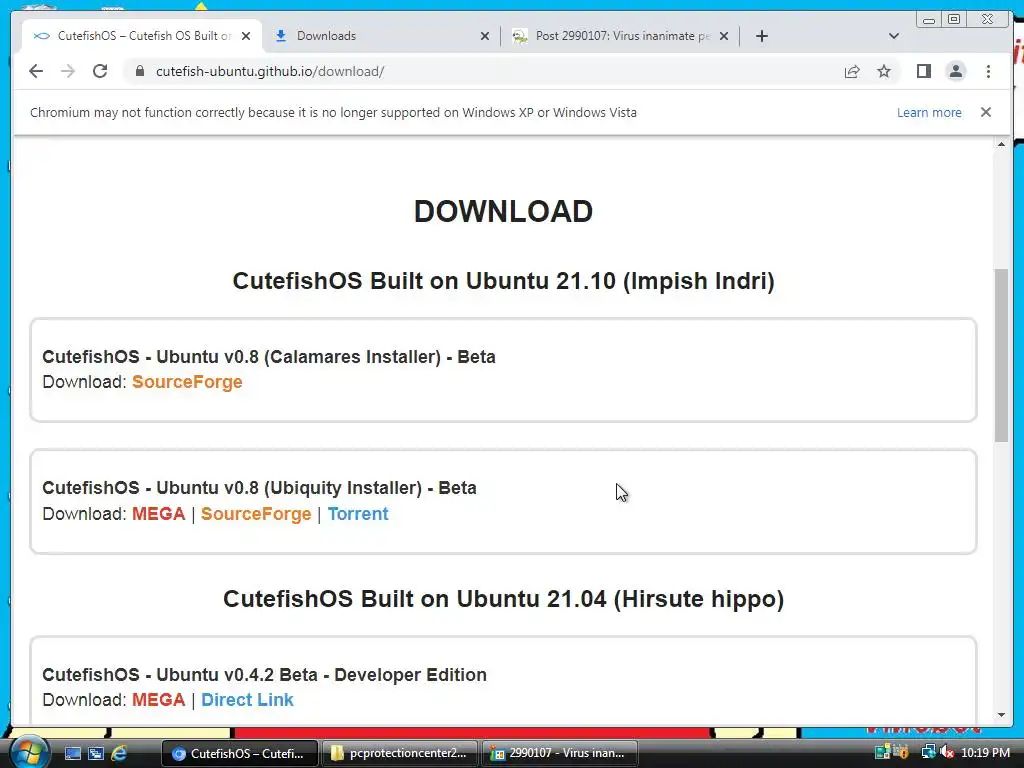Open the Windows Start orb
This screenshot has width=1024, height=768.
29,753
